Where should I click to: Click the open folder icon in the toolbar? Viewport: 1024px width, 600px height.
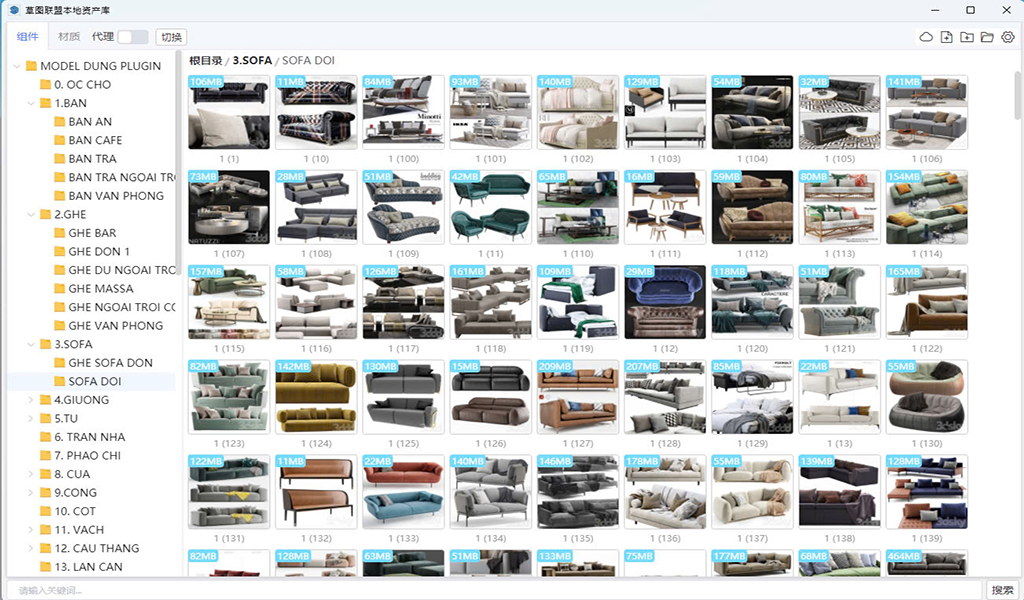(x=987, y=37)
